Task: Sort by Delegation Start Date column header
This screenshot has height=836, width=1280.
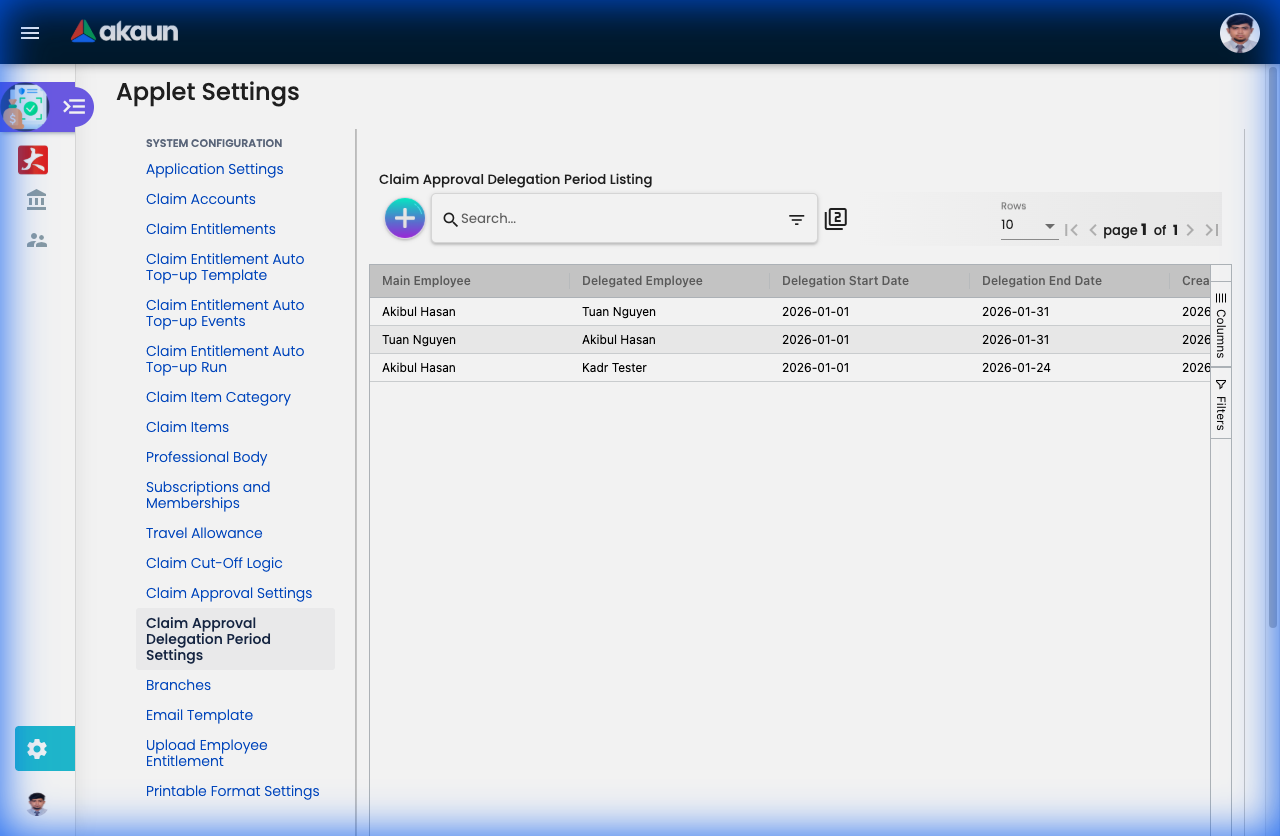Action: 845,281
